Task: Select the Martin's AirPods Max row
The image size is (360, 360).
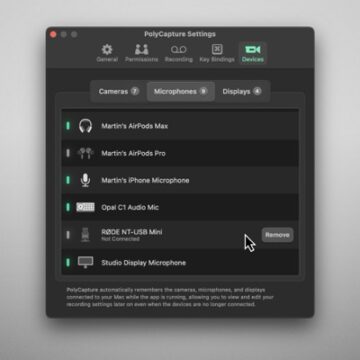Action: [x=180, y=126]
